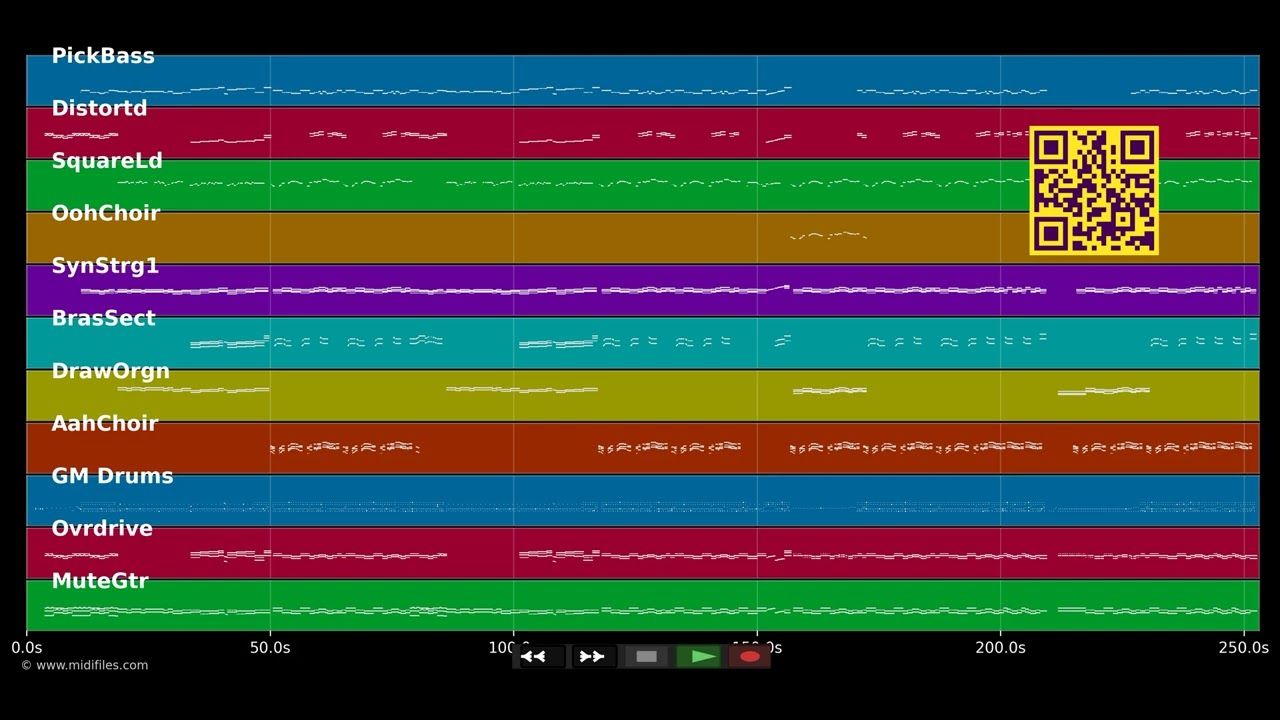Select the BrasSect track label

pyautogui.click(x=103, y=318)
